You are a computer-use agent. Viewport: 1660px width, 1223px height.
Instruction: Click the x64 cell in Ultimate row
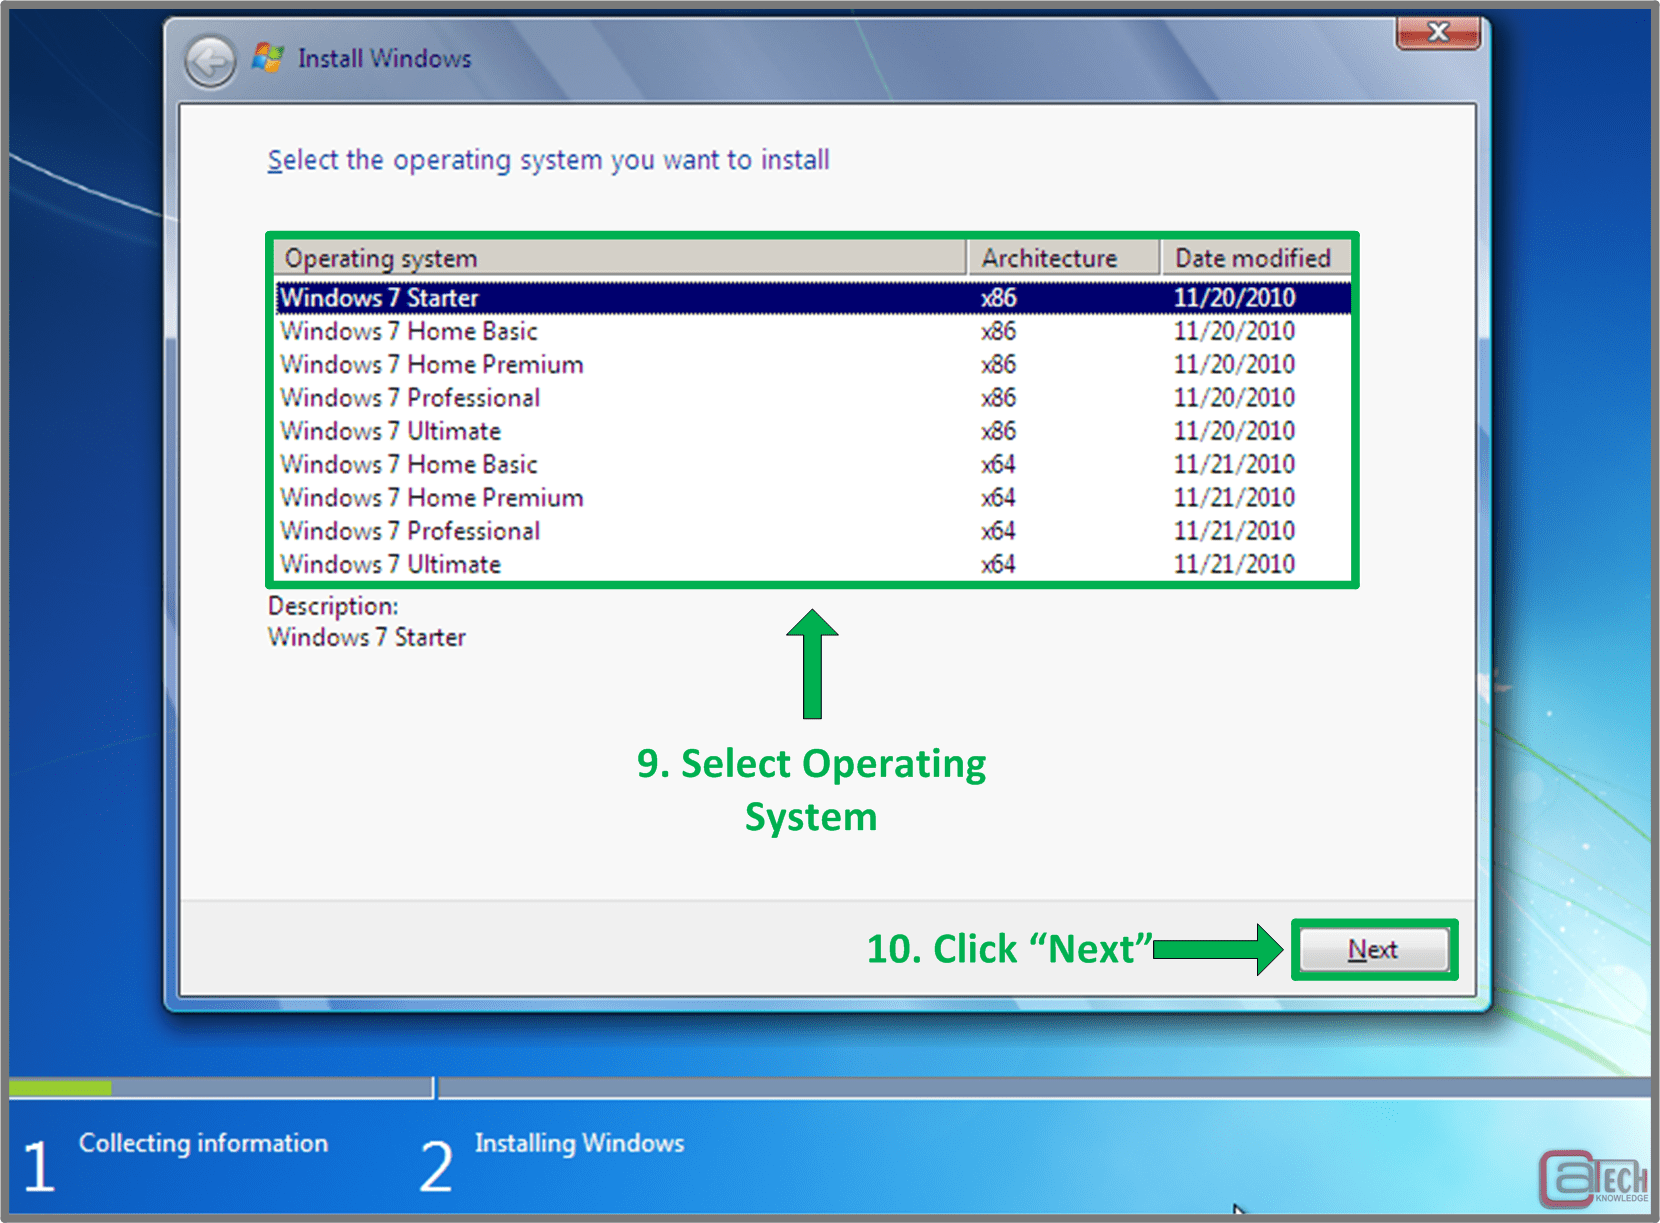coord(998,564)
